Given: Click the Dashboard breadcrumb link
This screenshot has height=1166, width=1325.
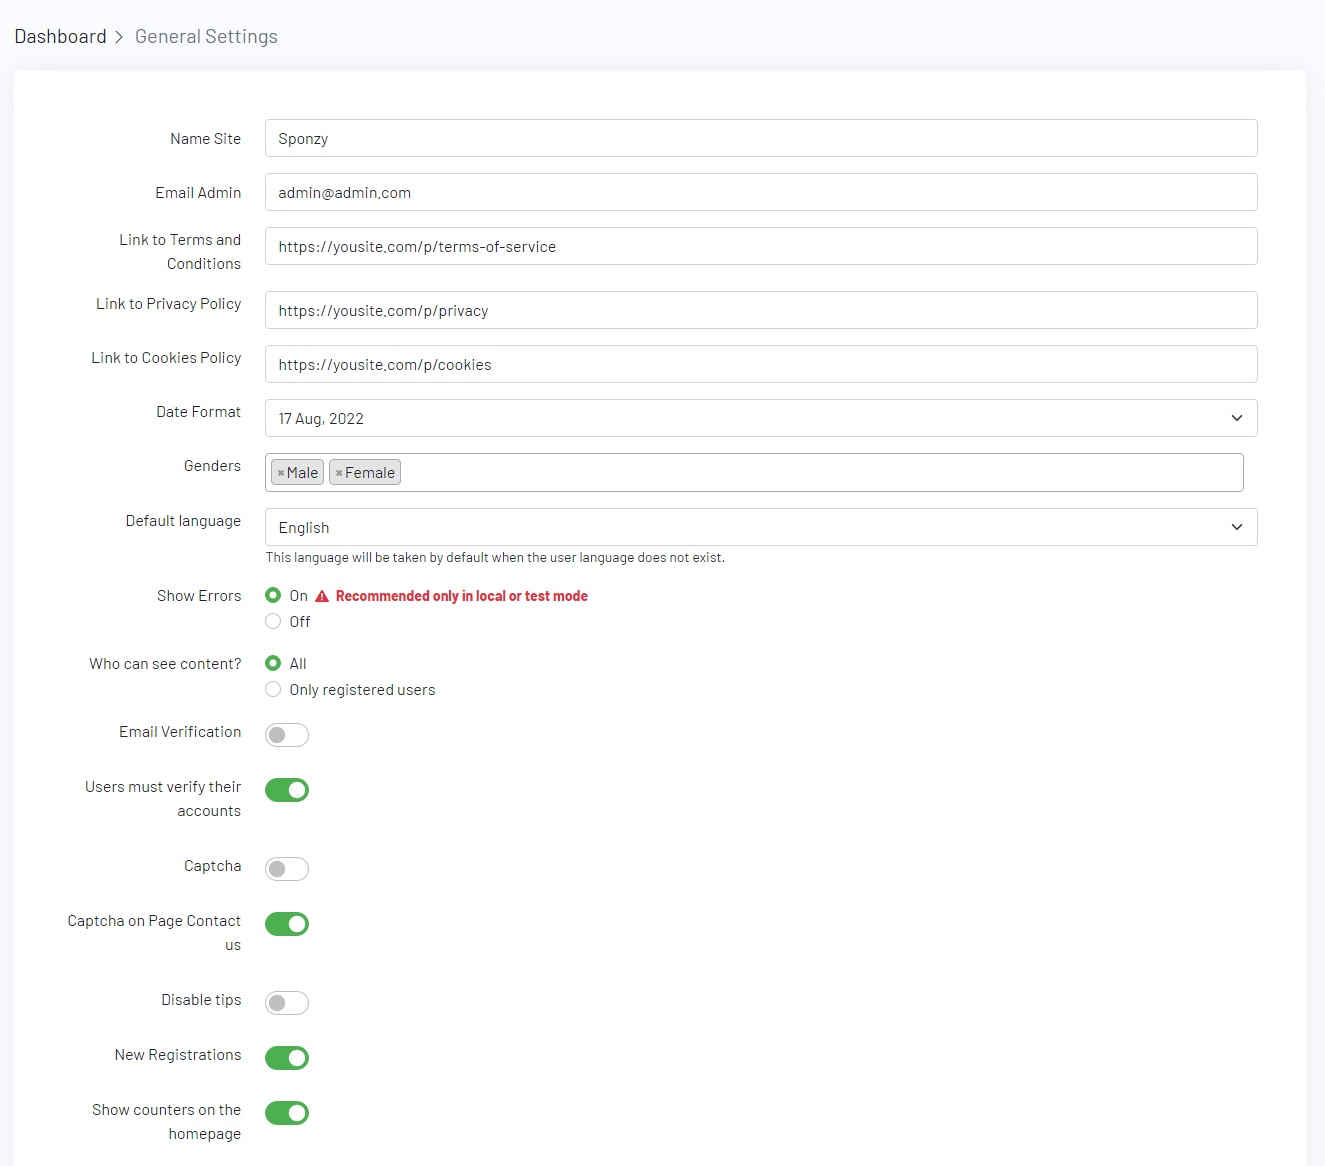Looking at the screenshot, I should (x=60, y=37).
